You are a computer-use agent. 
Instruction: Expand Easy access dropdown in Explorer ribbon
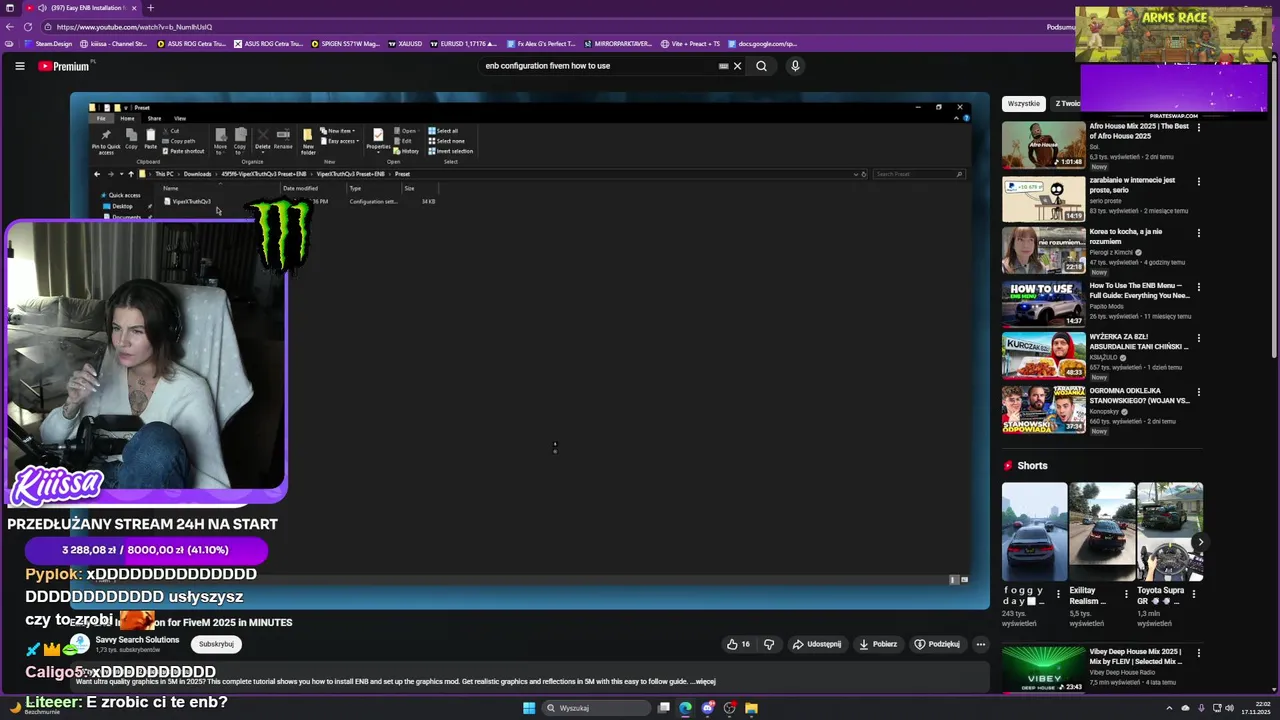pos(339,141)
